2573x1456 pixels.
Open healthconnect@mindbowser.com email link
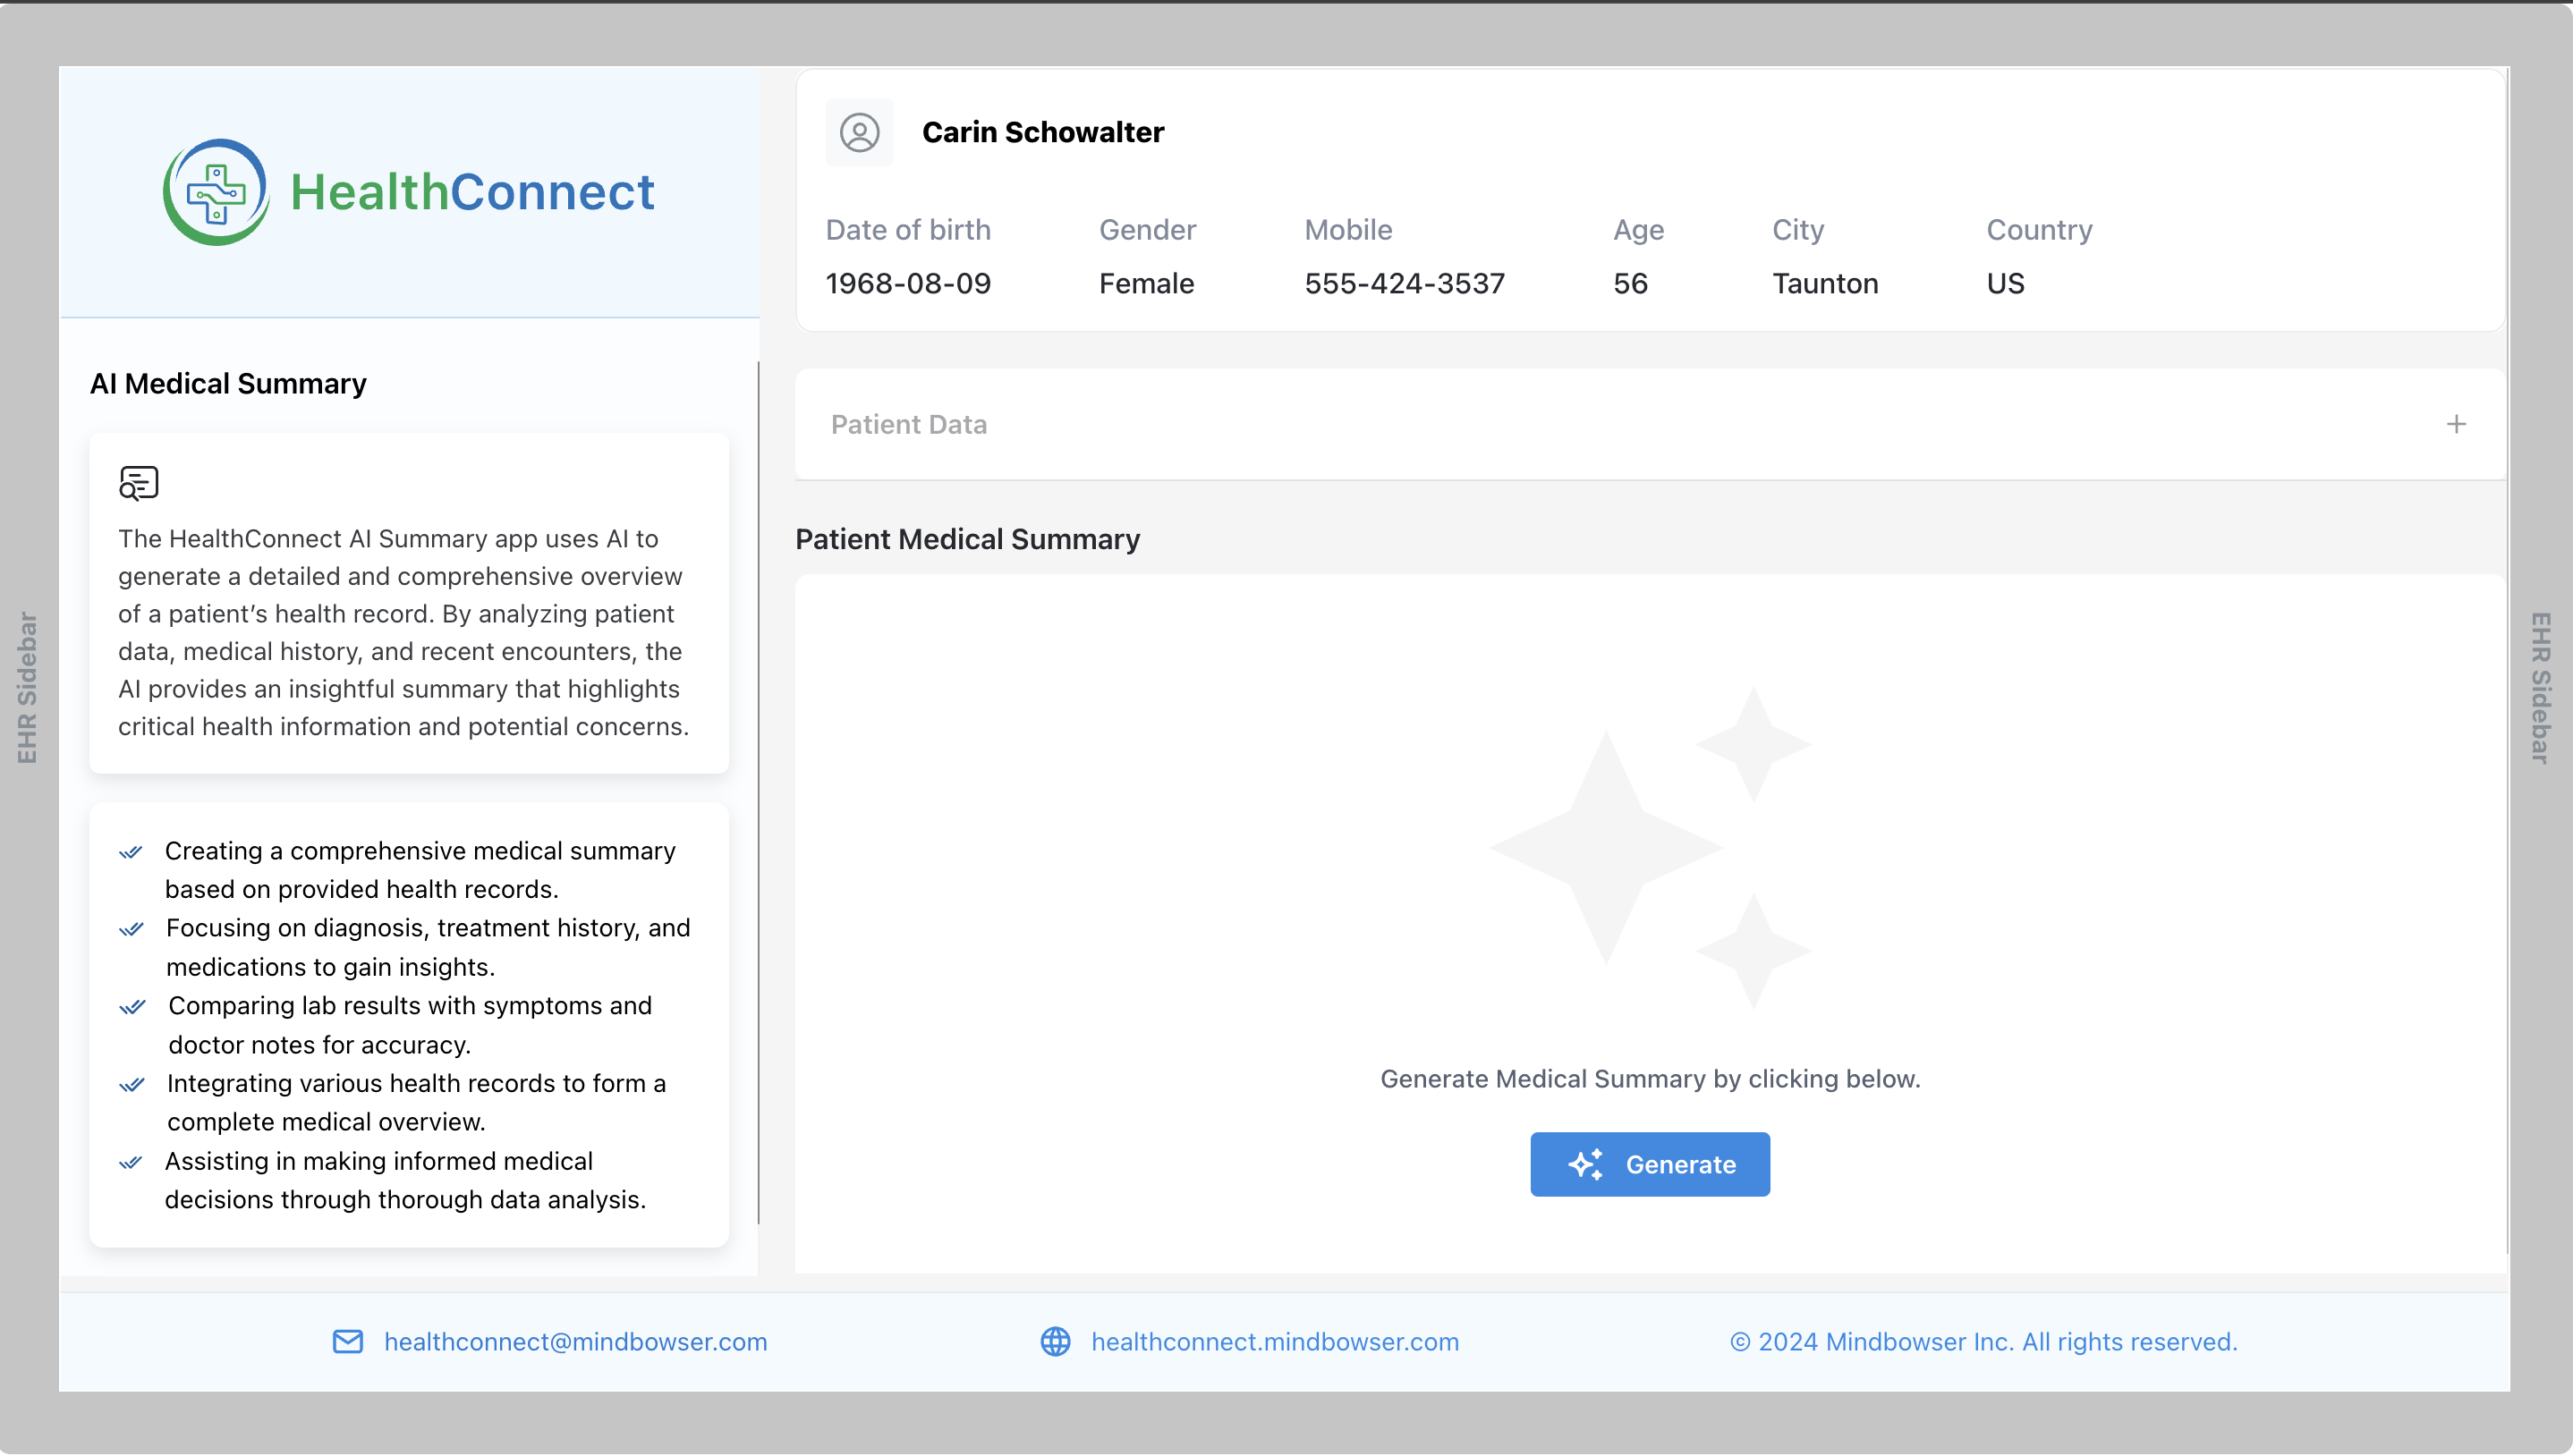576,1341
